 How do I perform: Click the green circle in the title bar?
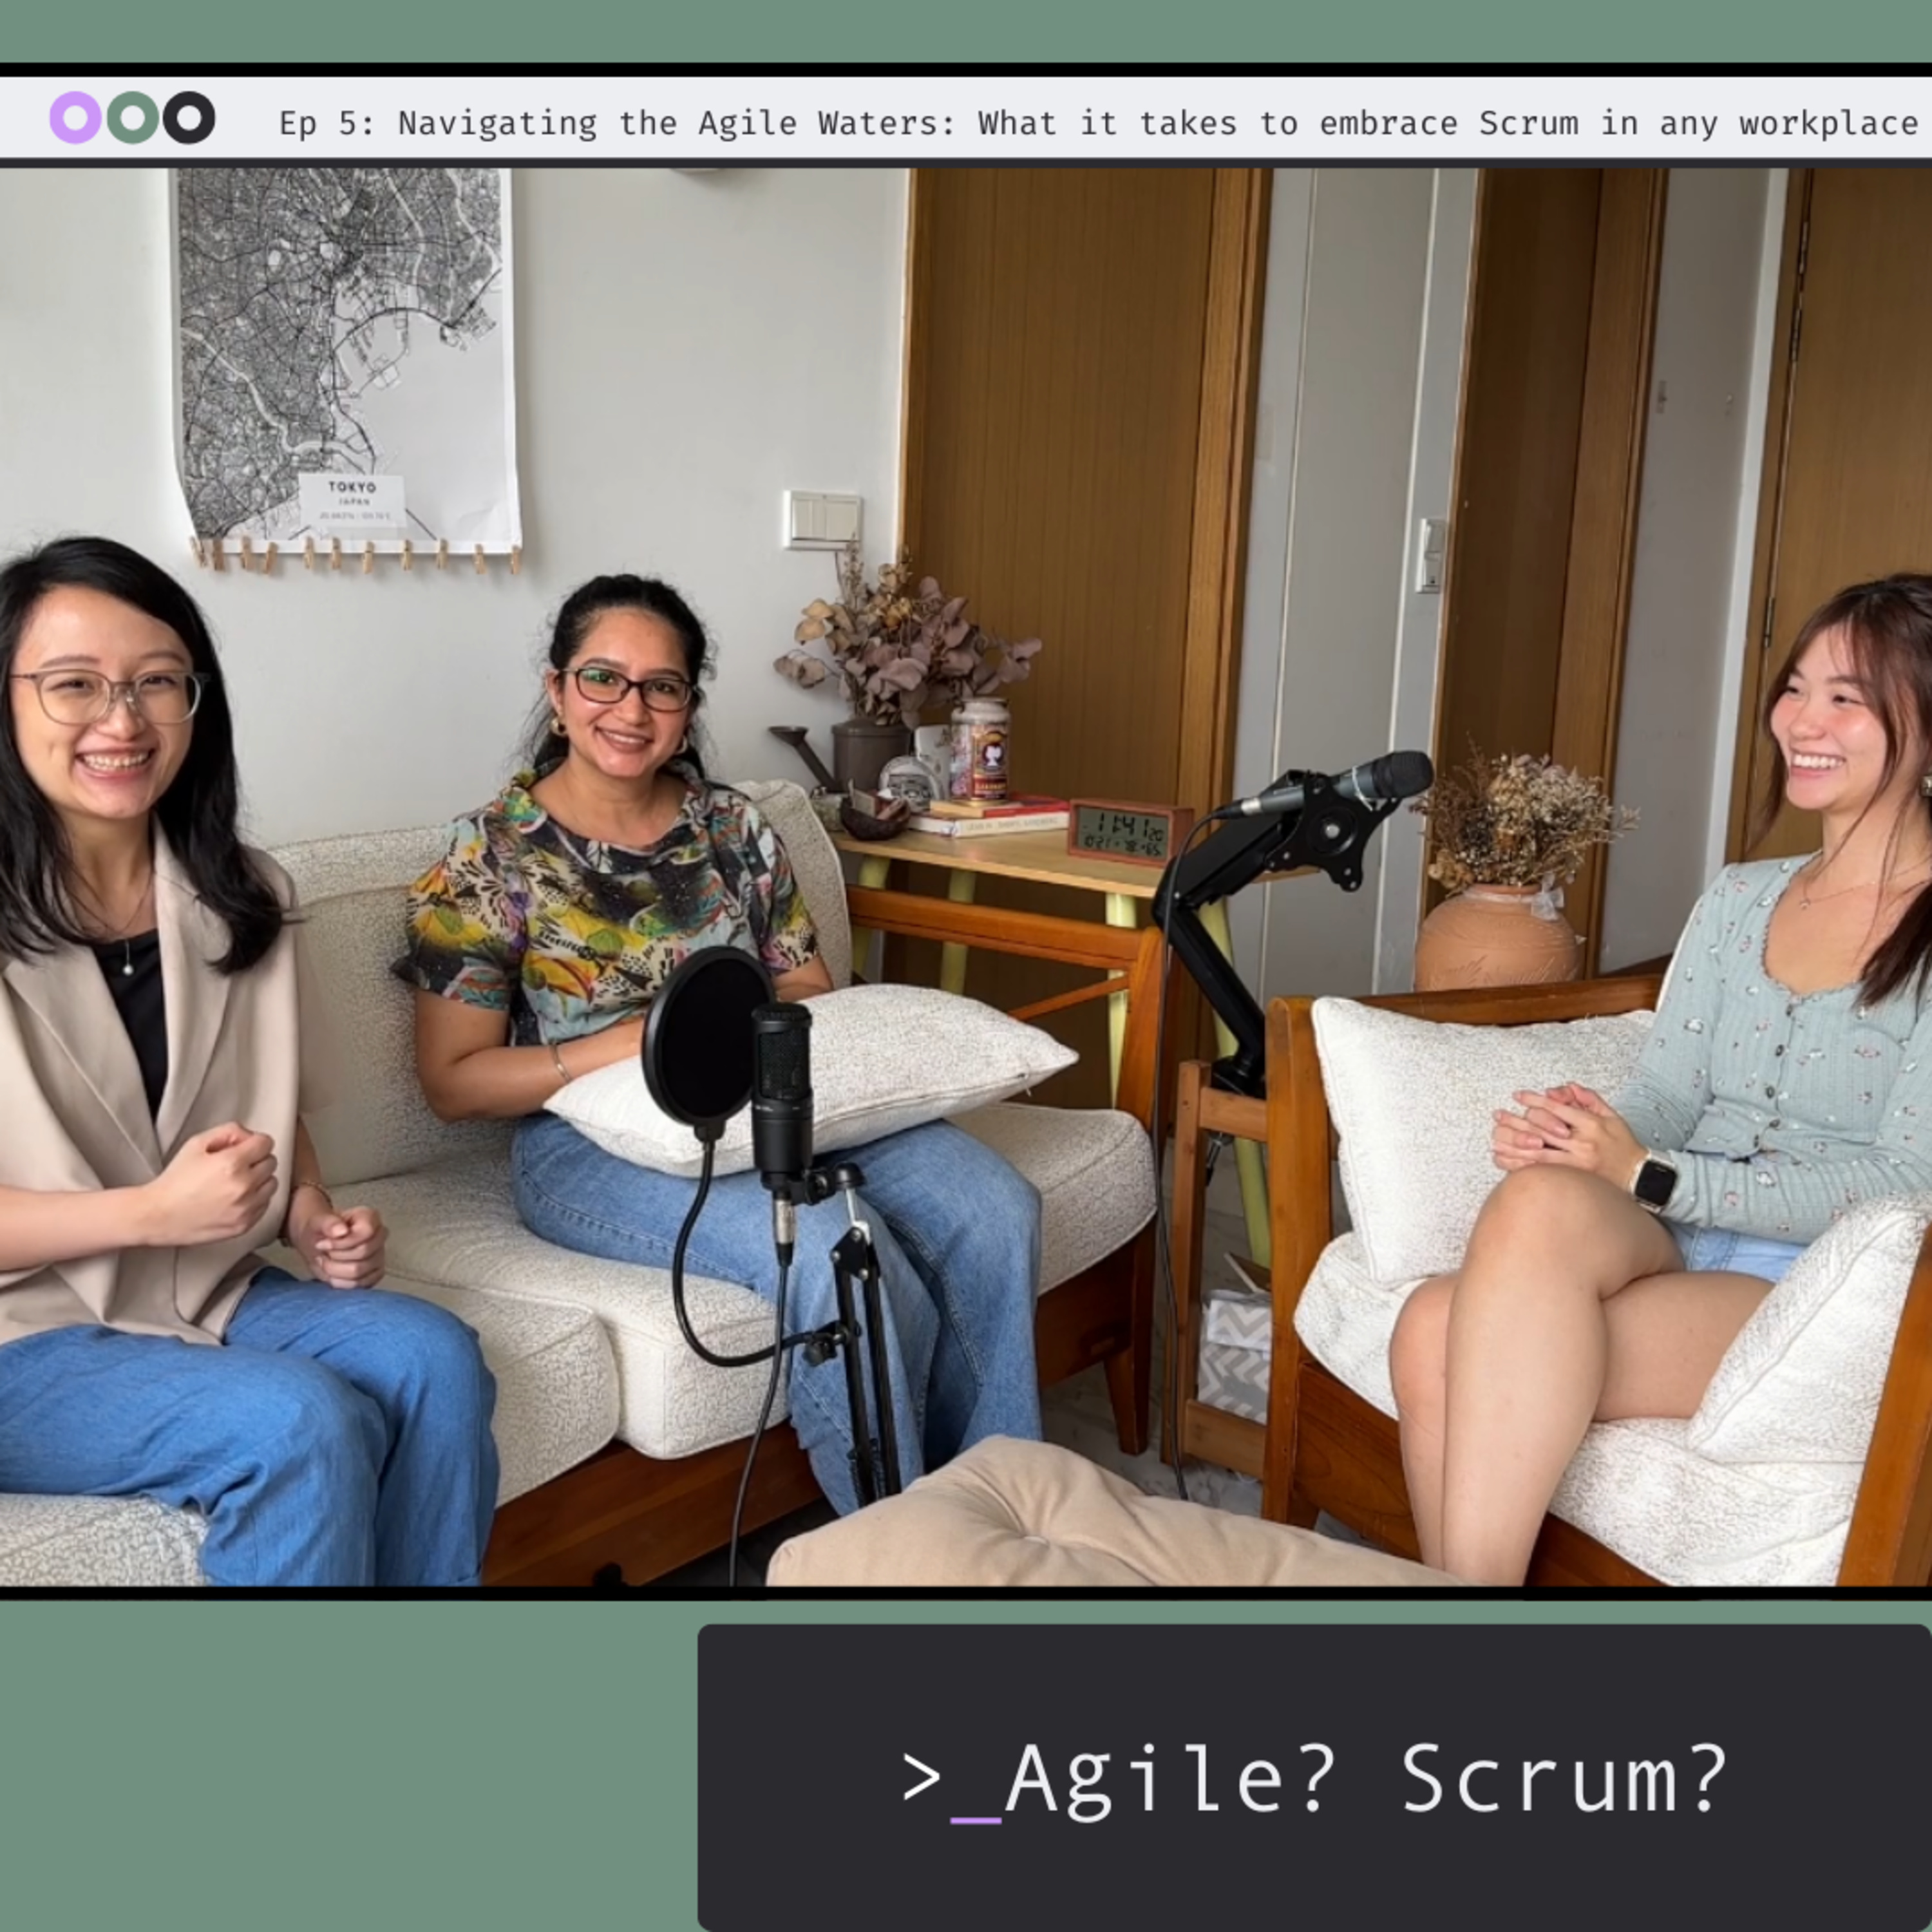[x=132, y=118]
